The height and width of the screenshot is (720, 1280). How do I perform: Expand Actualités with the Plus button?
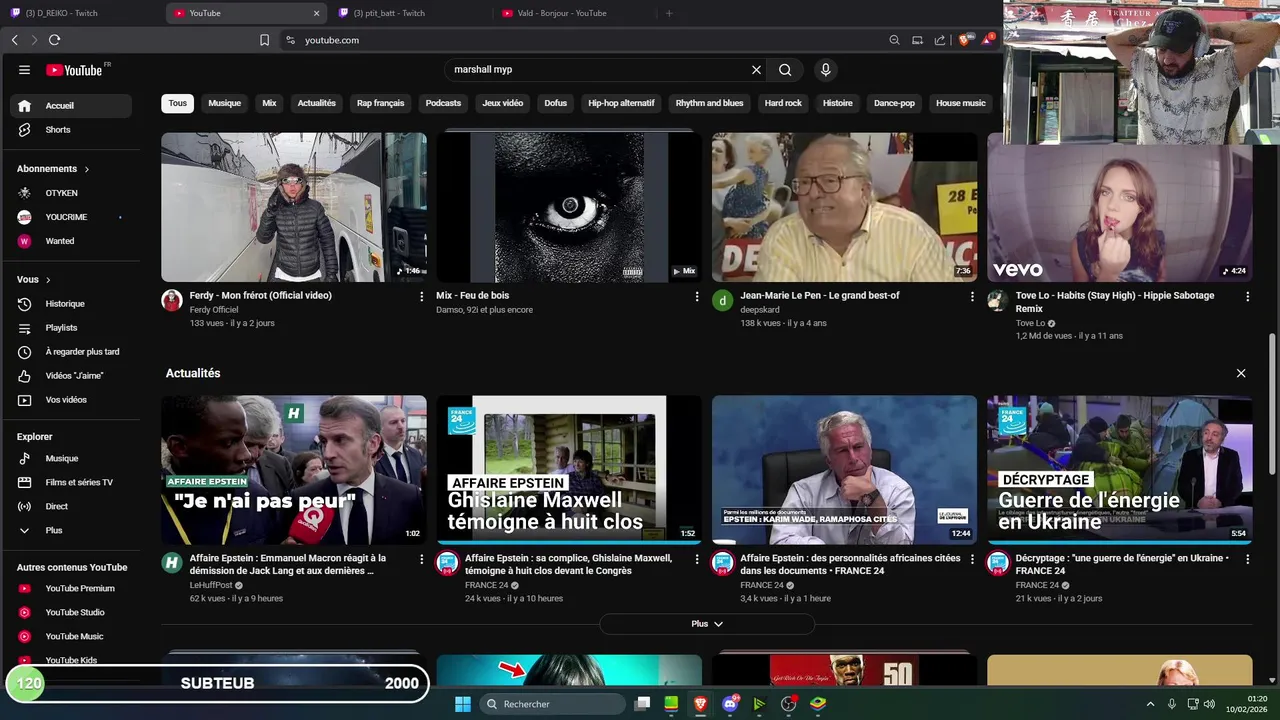click(x=707, y=624)
